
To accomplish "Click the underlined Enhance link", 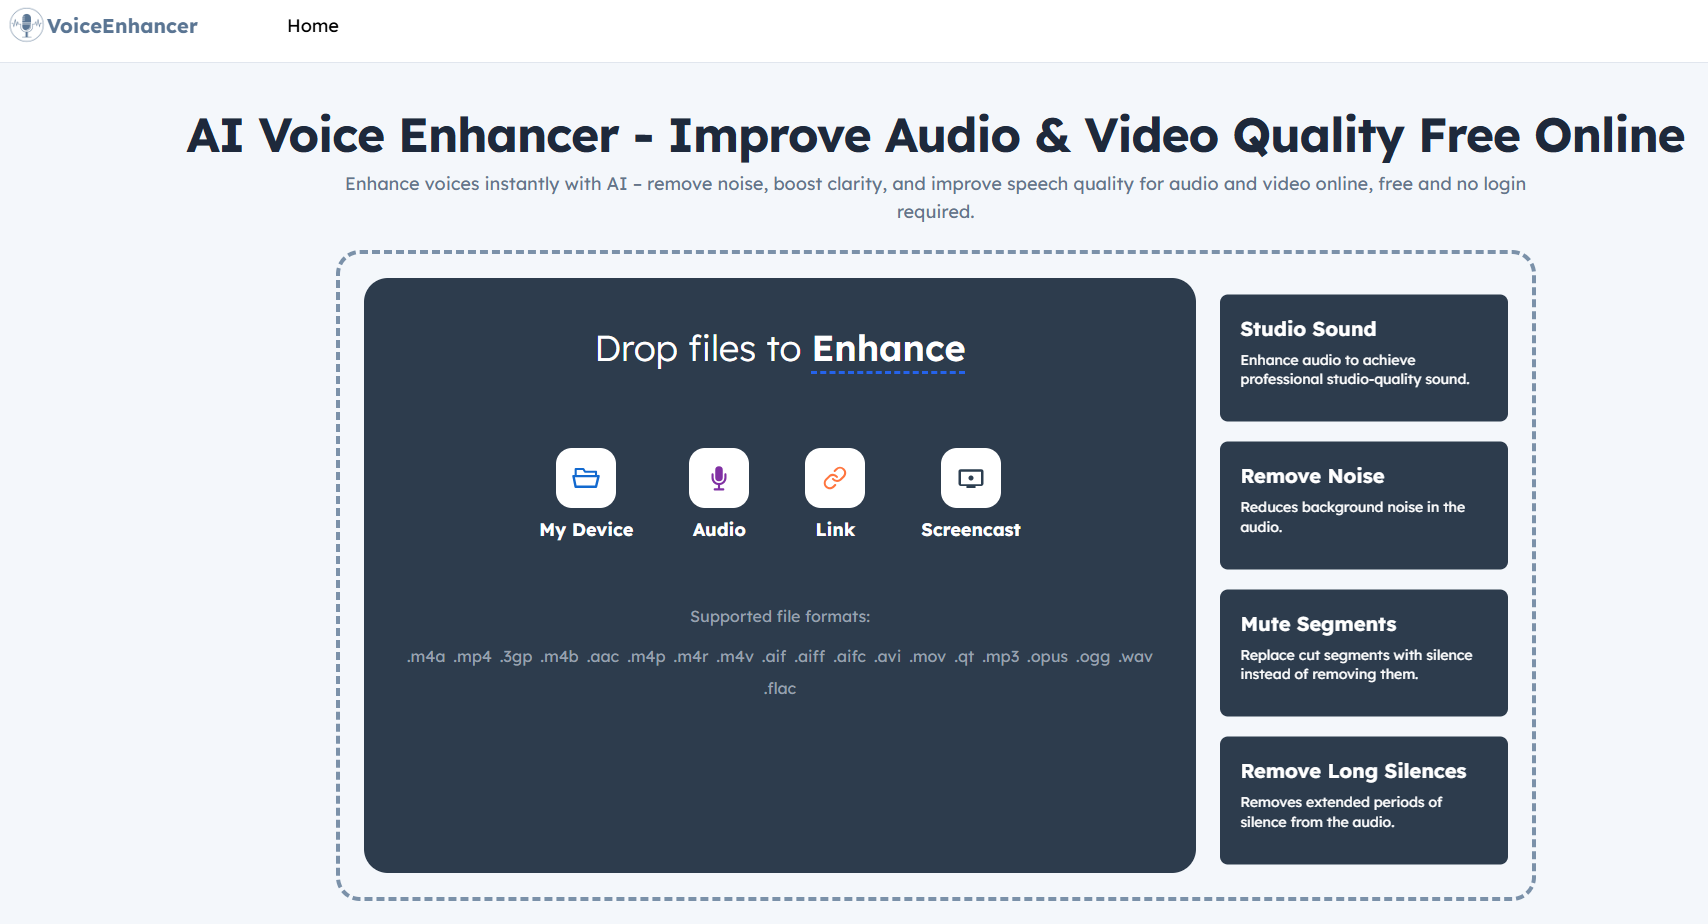I will (x=888, y=349).
